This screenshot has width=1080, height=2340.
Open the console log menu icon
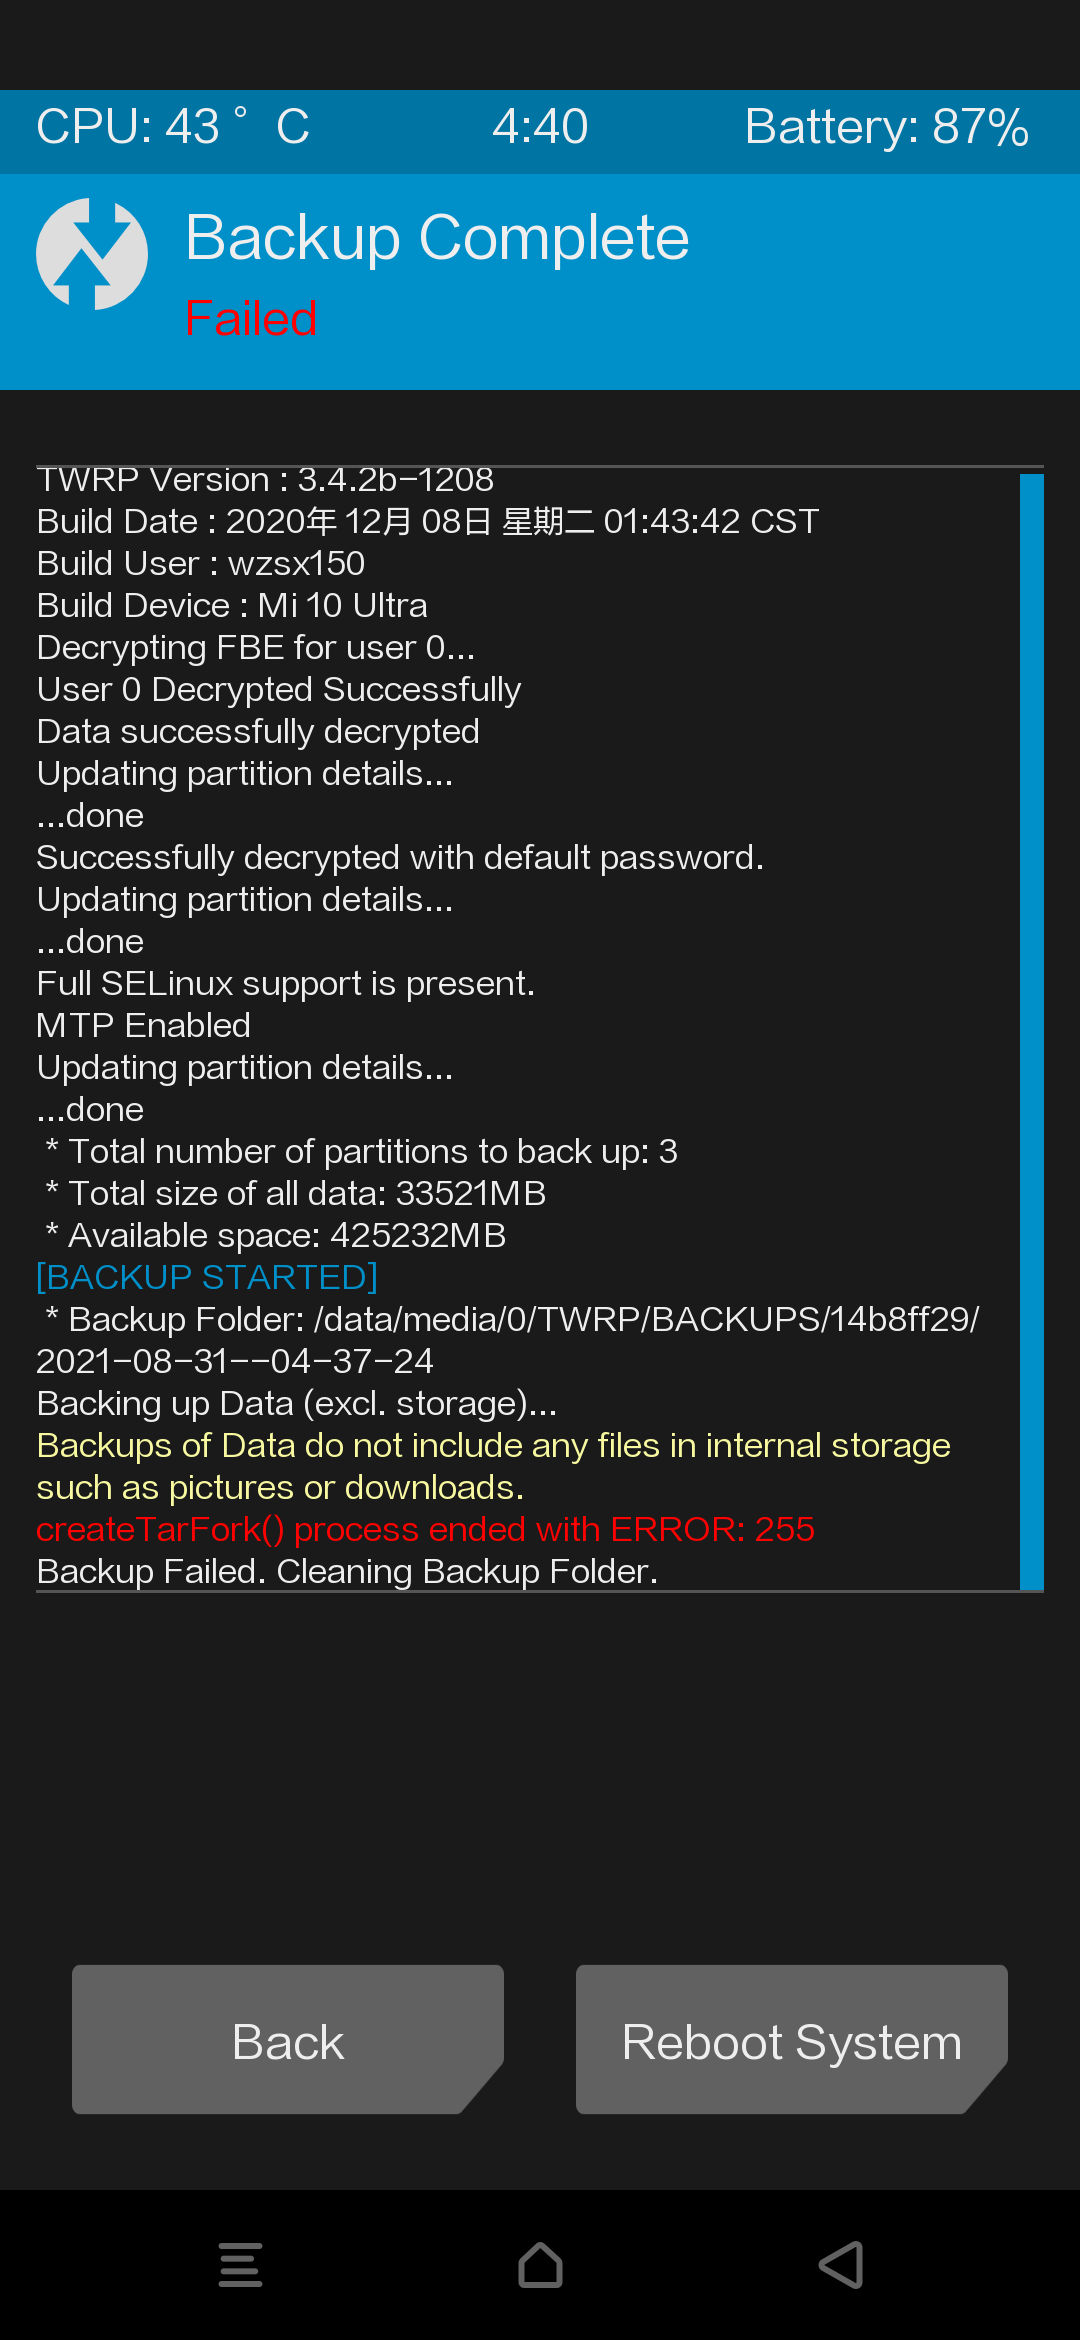240,2265
